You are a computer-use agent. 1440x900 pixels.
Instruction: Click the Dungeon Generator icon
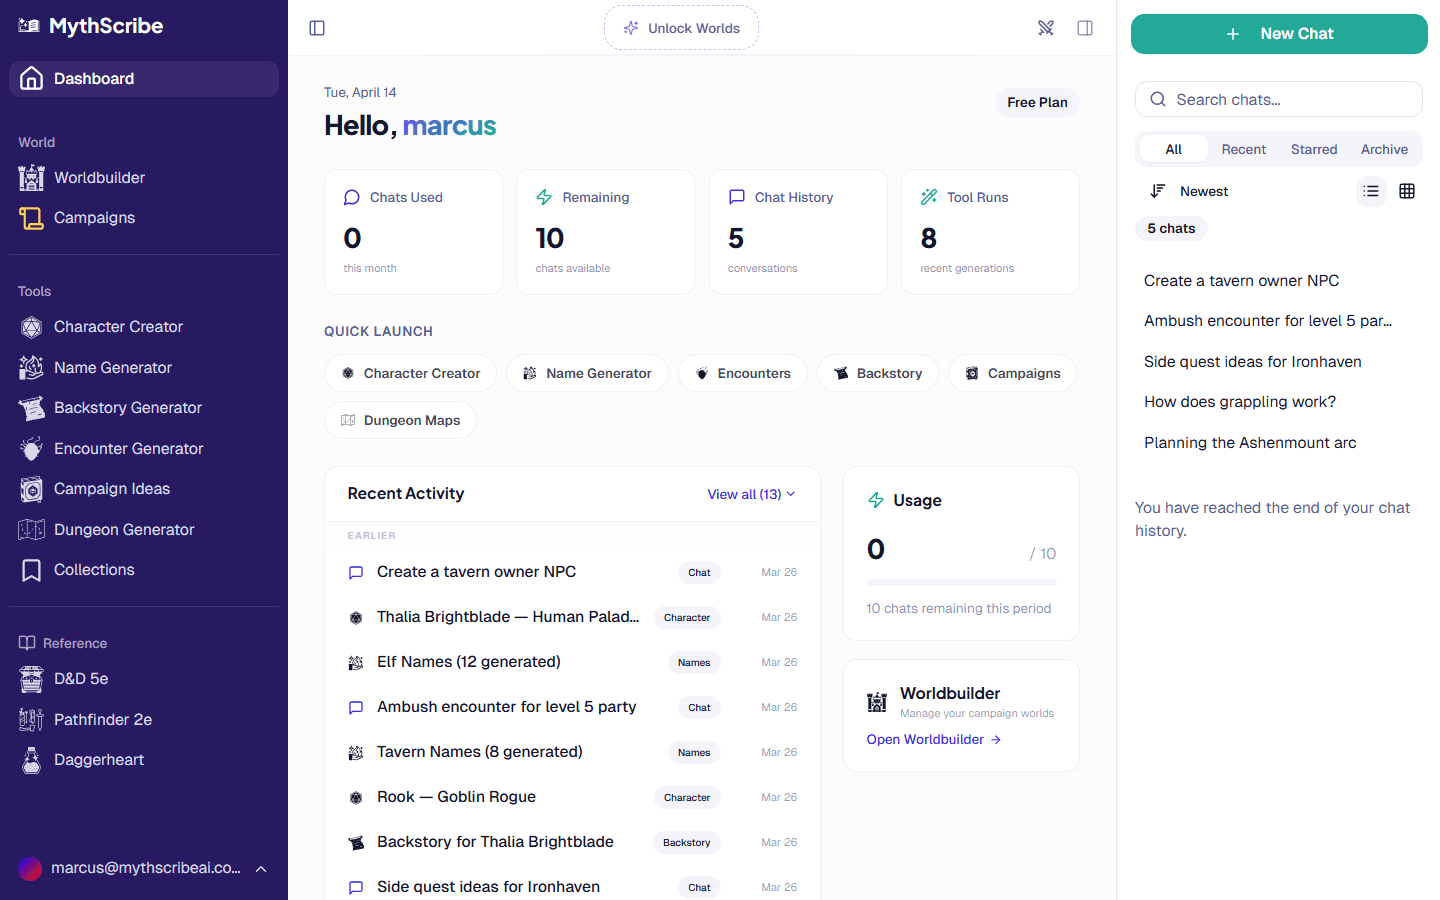(30, 529)
